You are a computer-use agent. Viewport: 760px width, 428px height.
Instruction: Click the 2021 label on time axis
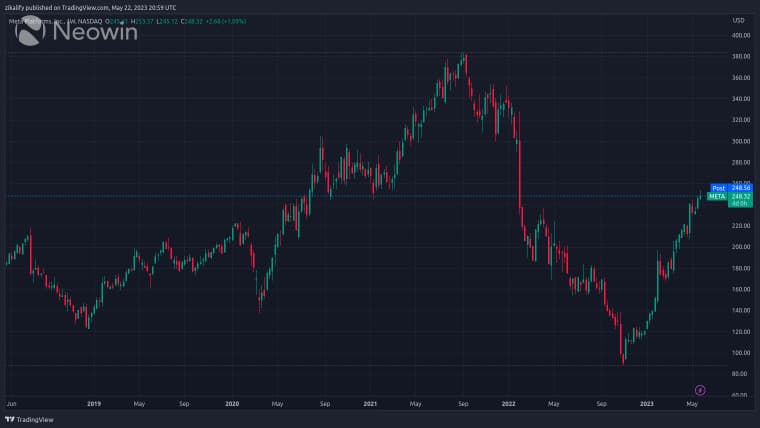pos(370,404)
